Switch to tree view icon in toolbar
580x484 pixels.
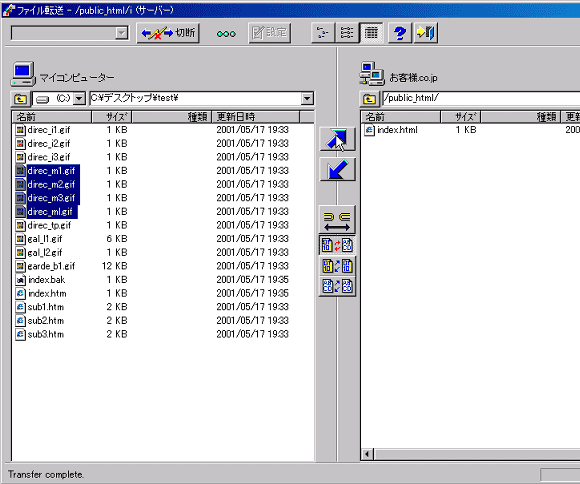click(323, 33)
